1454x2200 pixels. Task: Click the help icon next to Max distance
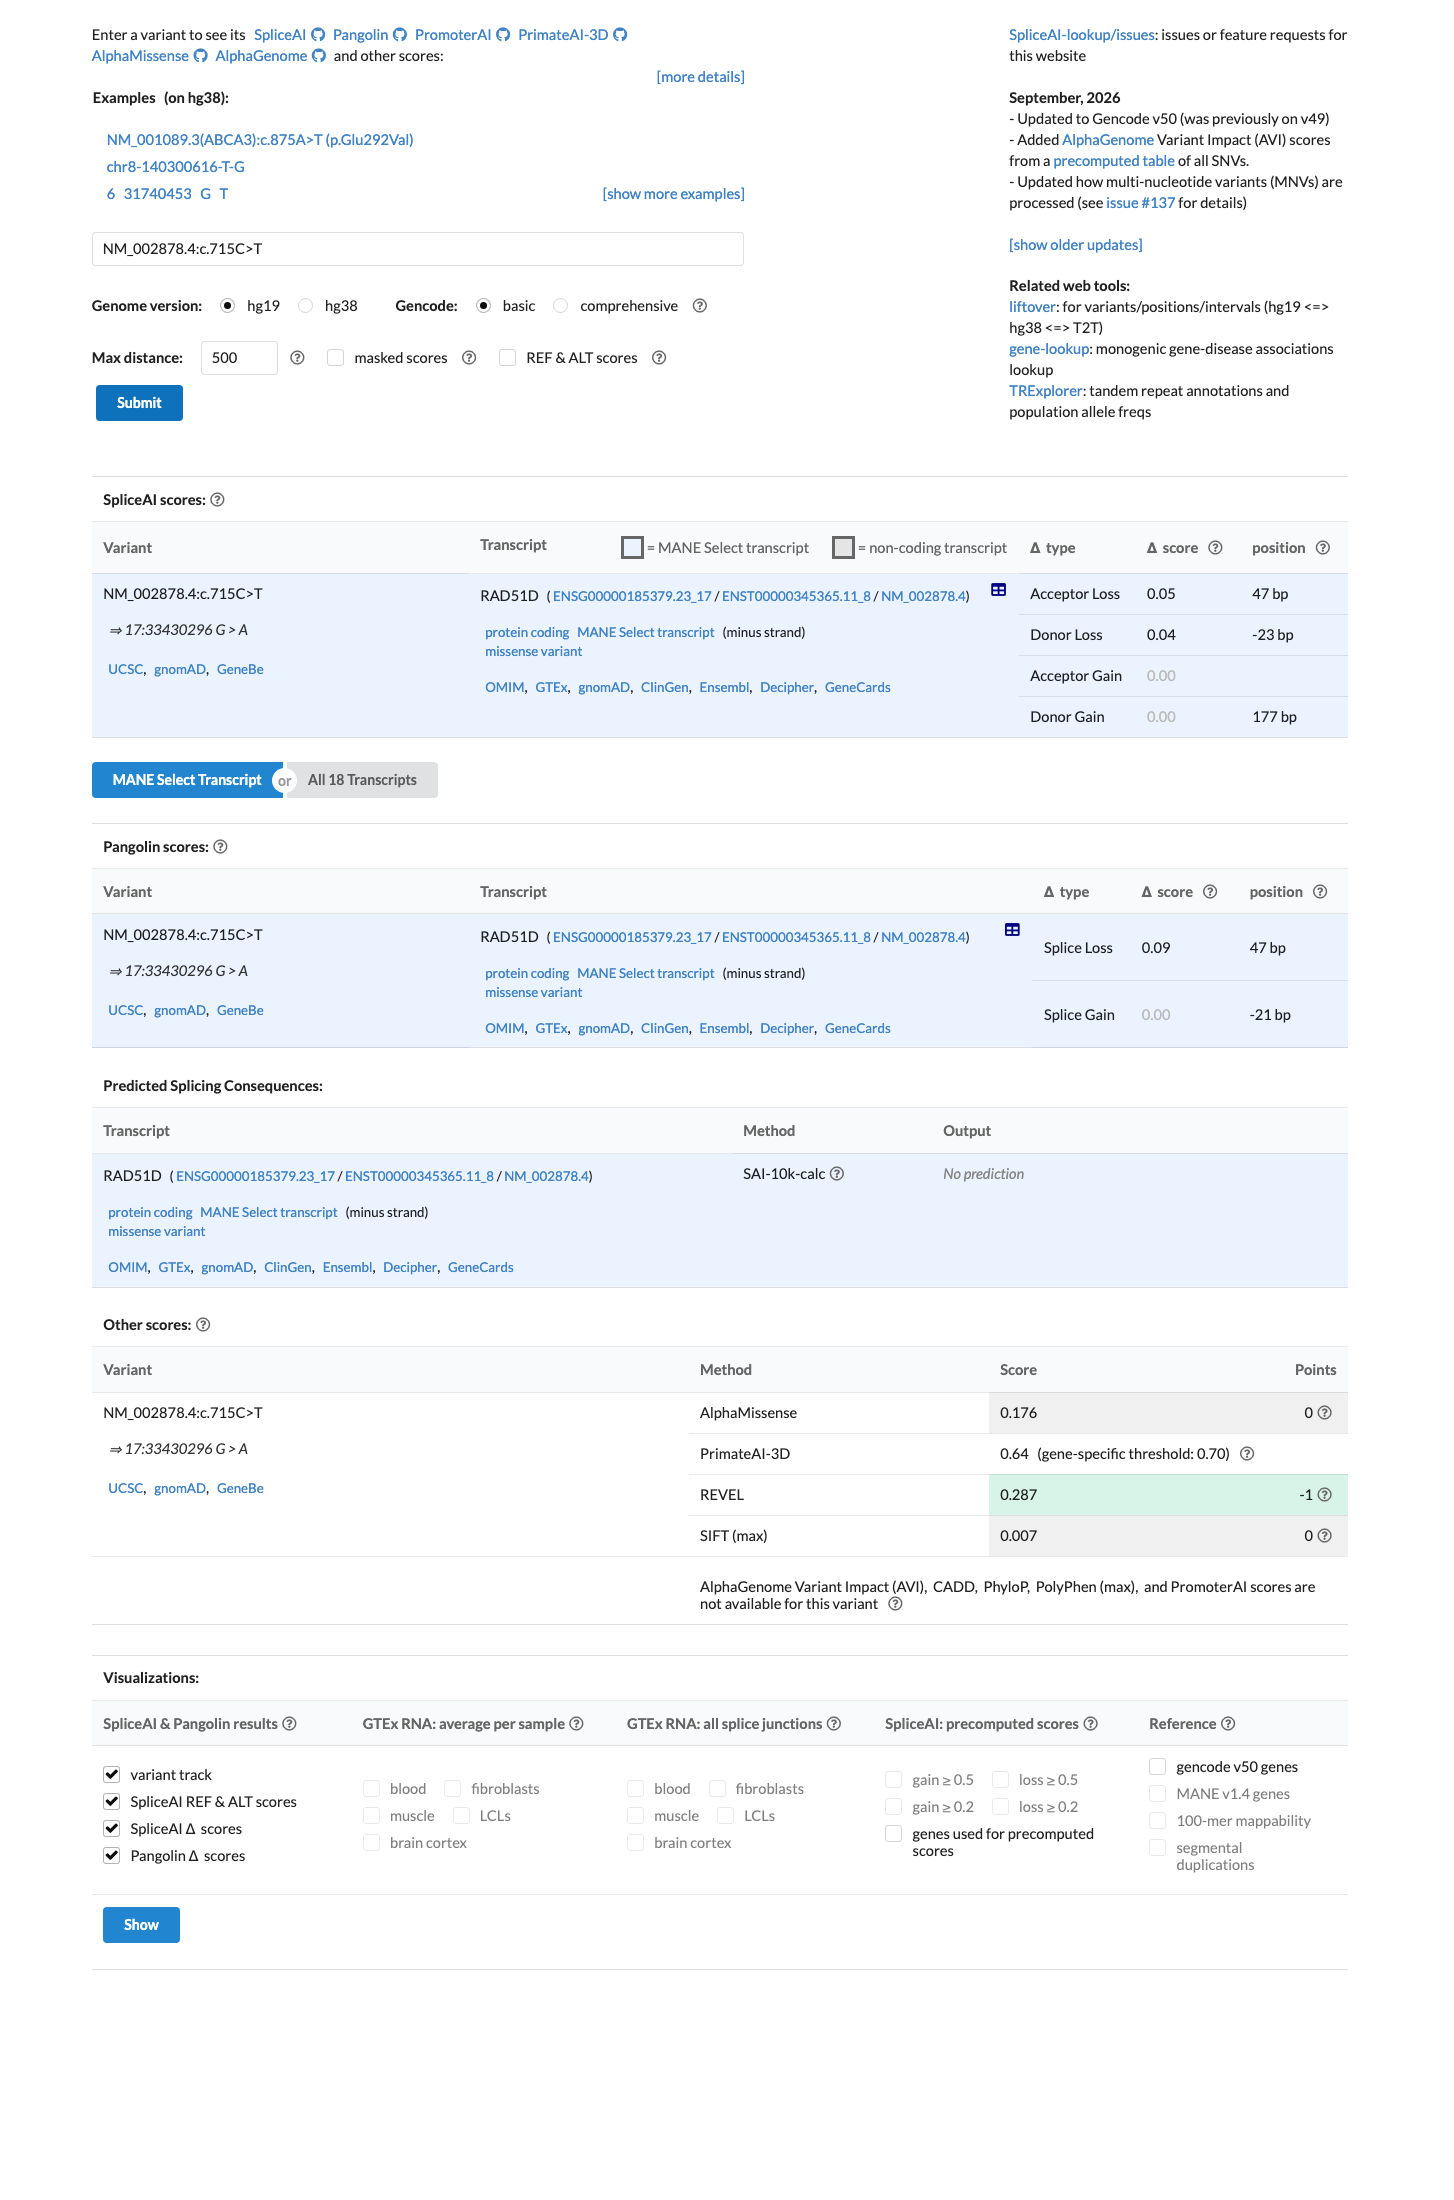point(297,358)
